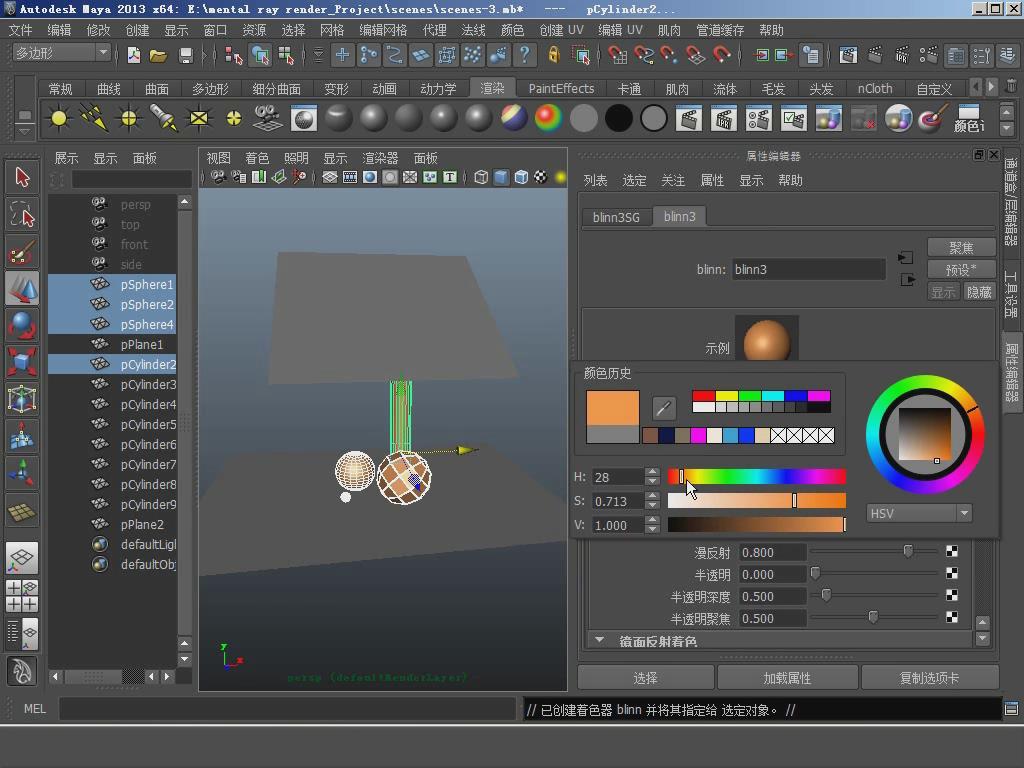
Task: Save scene with floppy disk icon
Action: coord(185,56)
